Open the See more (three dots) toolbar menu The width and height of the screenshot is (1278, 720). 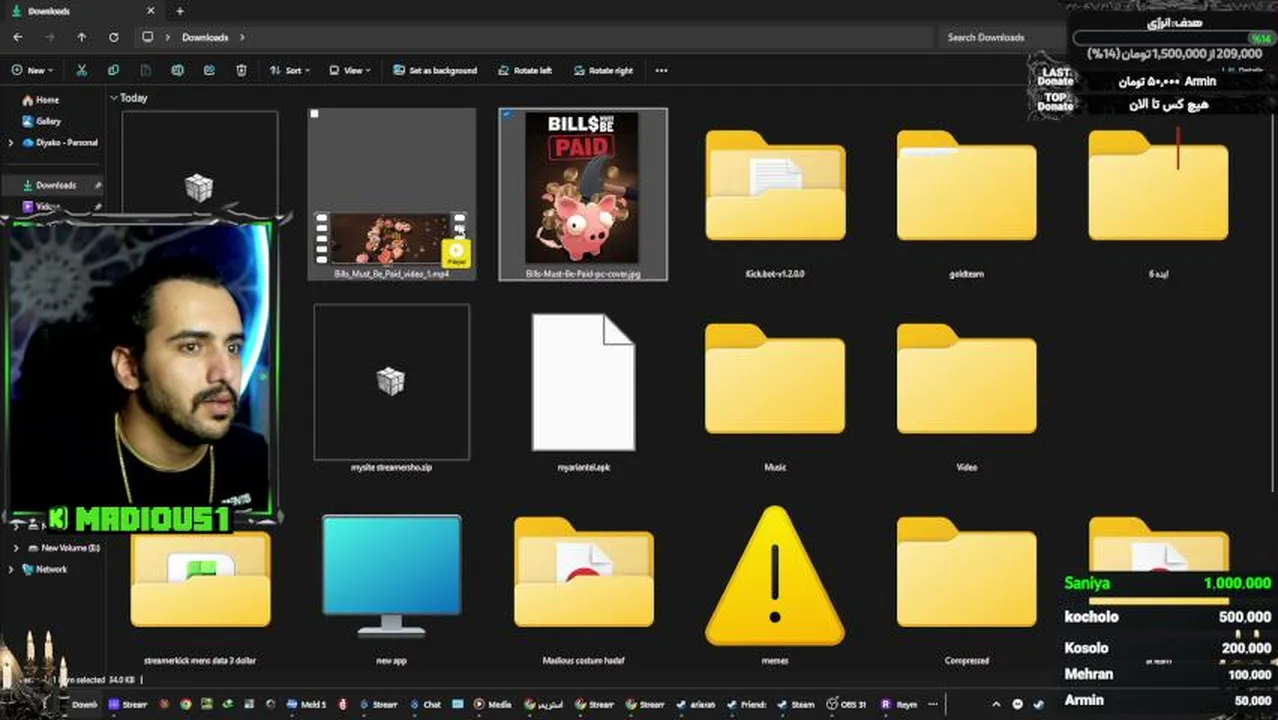coord(661,71)
